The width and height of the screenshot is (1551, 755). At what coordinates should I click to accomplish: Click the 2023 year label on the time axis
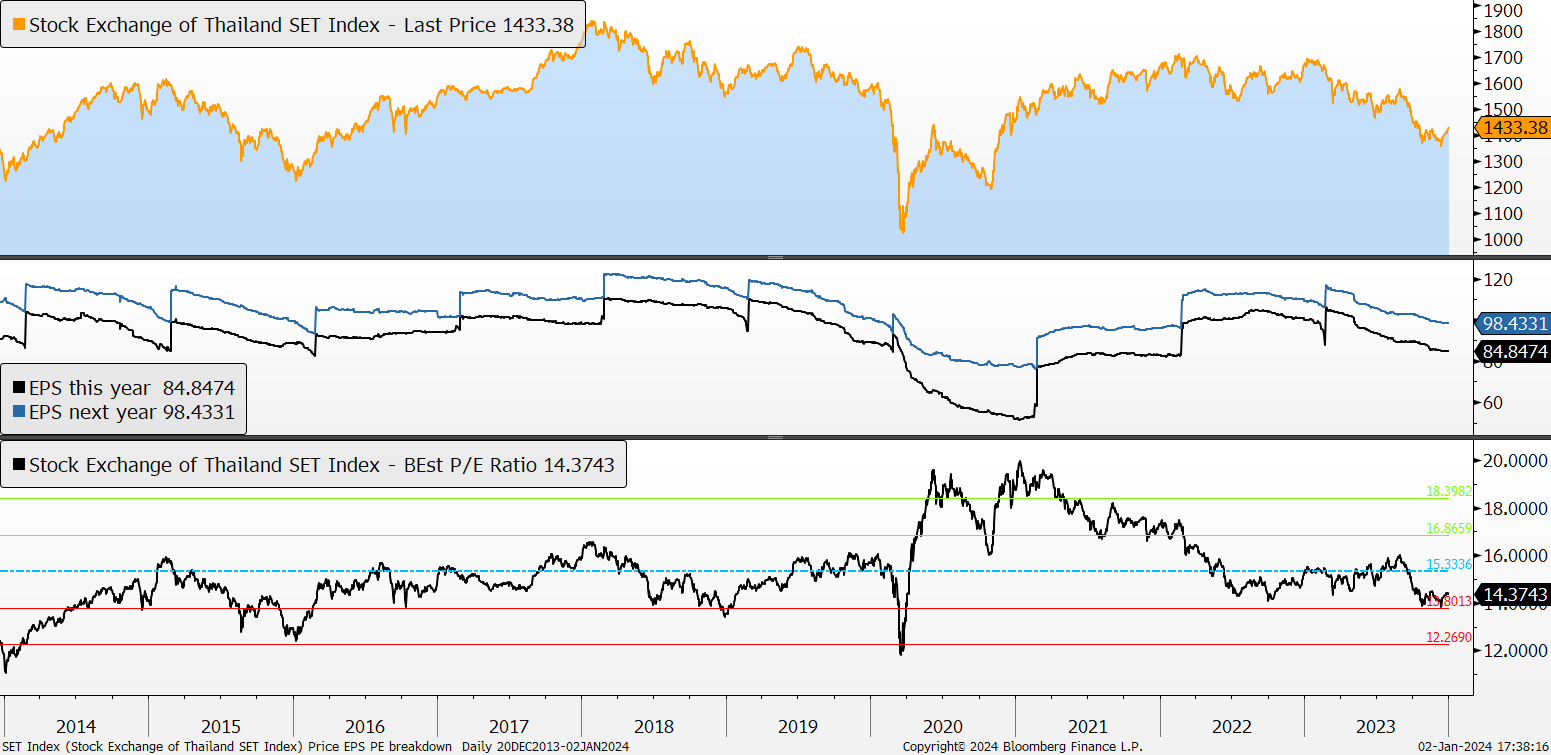(x=1376, y=727)
